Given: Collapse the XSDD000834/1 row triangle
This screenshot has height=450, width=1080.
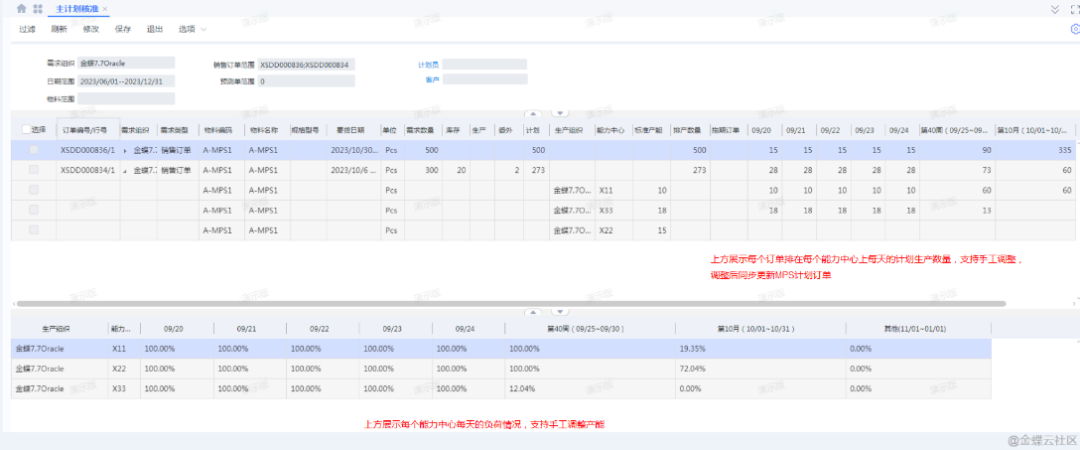Looking at the screenshot, I should coord(125,170).
